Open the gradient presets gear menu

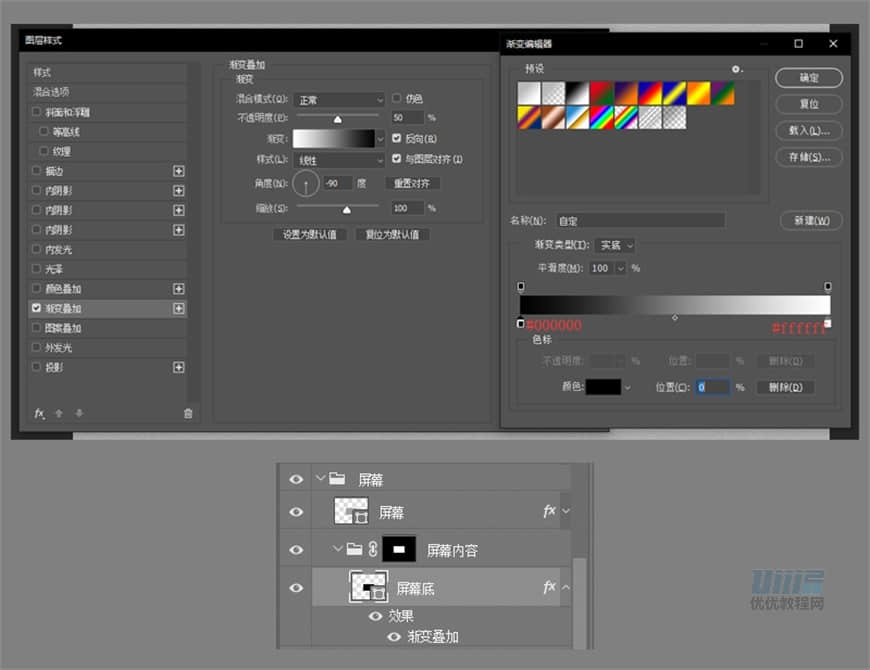737,70
